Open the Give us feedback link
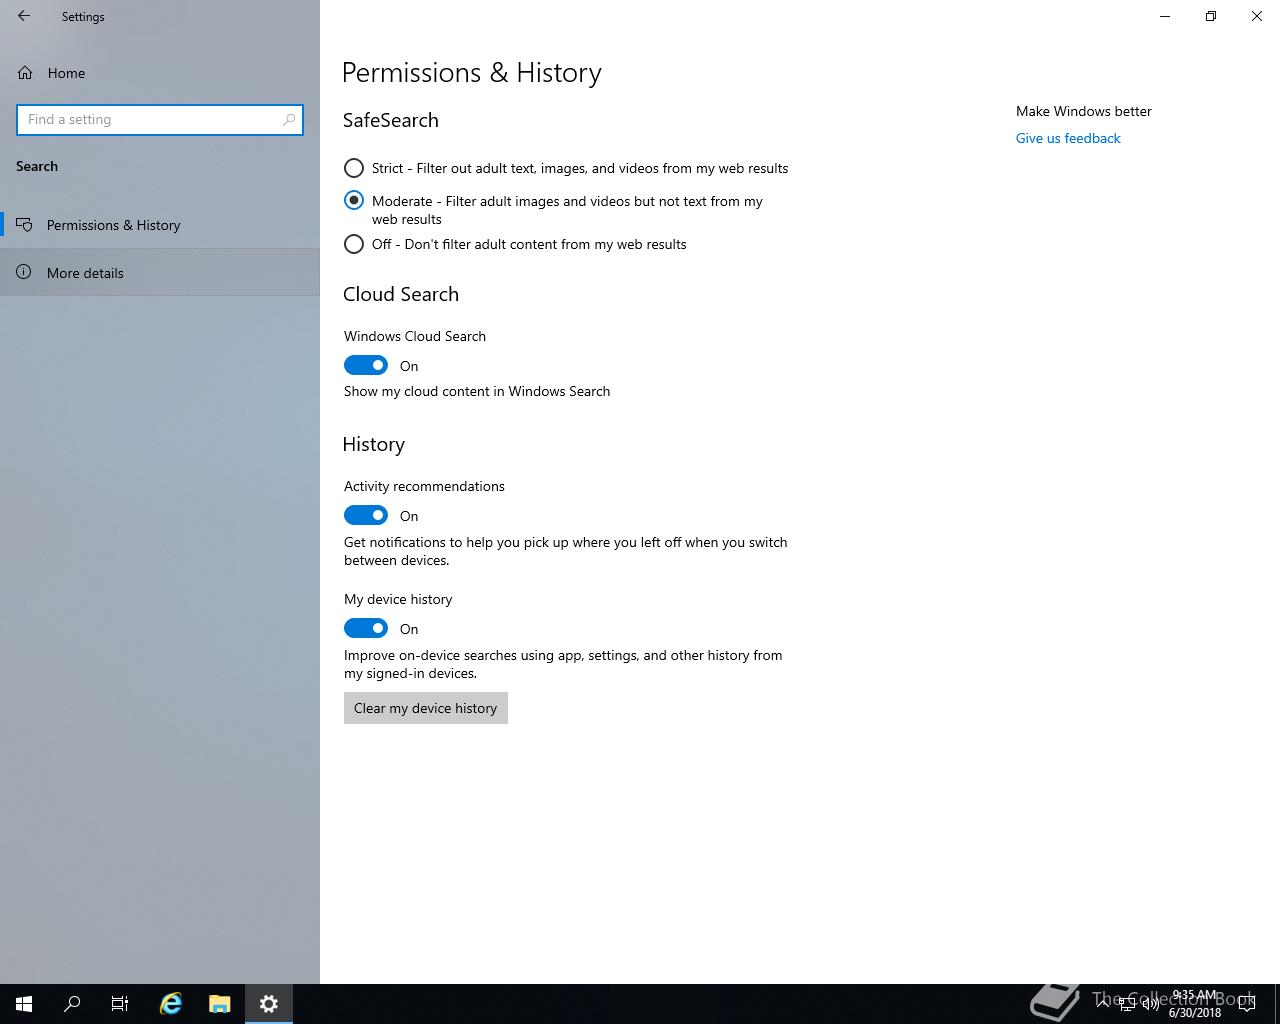 [x=1068, y=138]
